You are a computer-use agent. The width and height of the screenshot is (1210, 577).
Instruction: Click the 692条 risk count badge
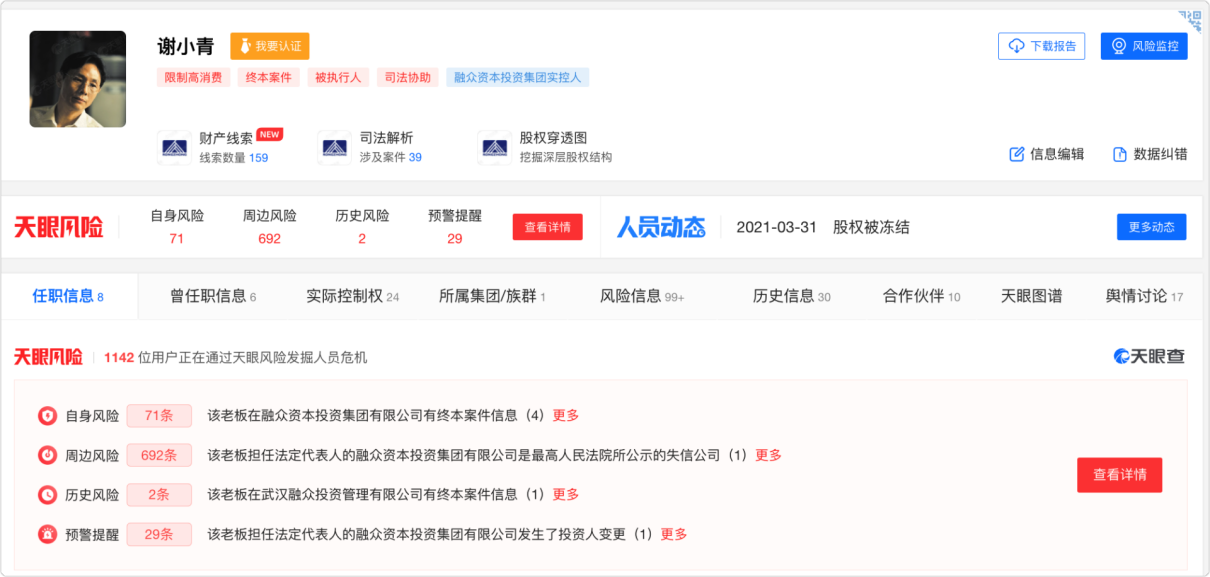point(159,455)
